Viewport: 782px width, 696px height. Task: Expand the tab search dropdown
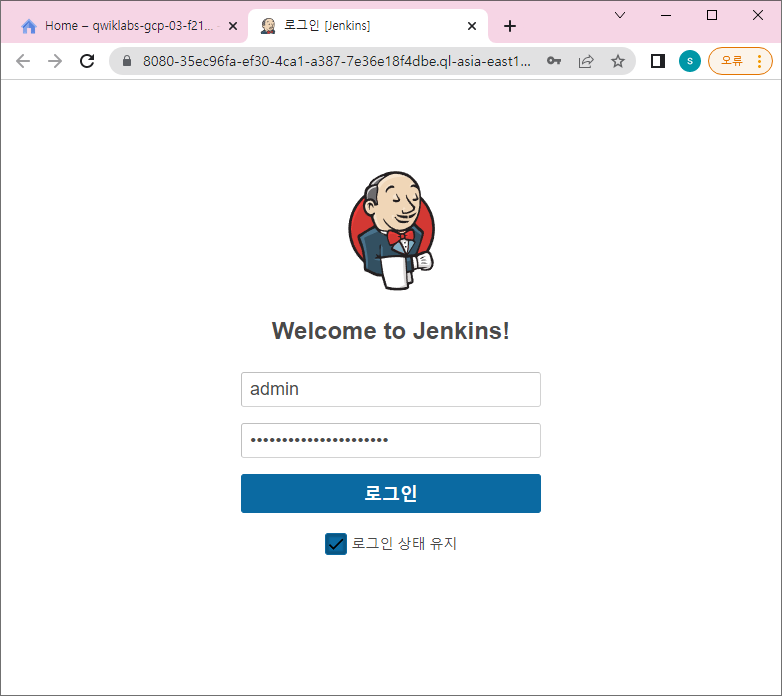[x=620, y=15]
